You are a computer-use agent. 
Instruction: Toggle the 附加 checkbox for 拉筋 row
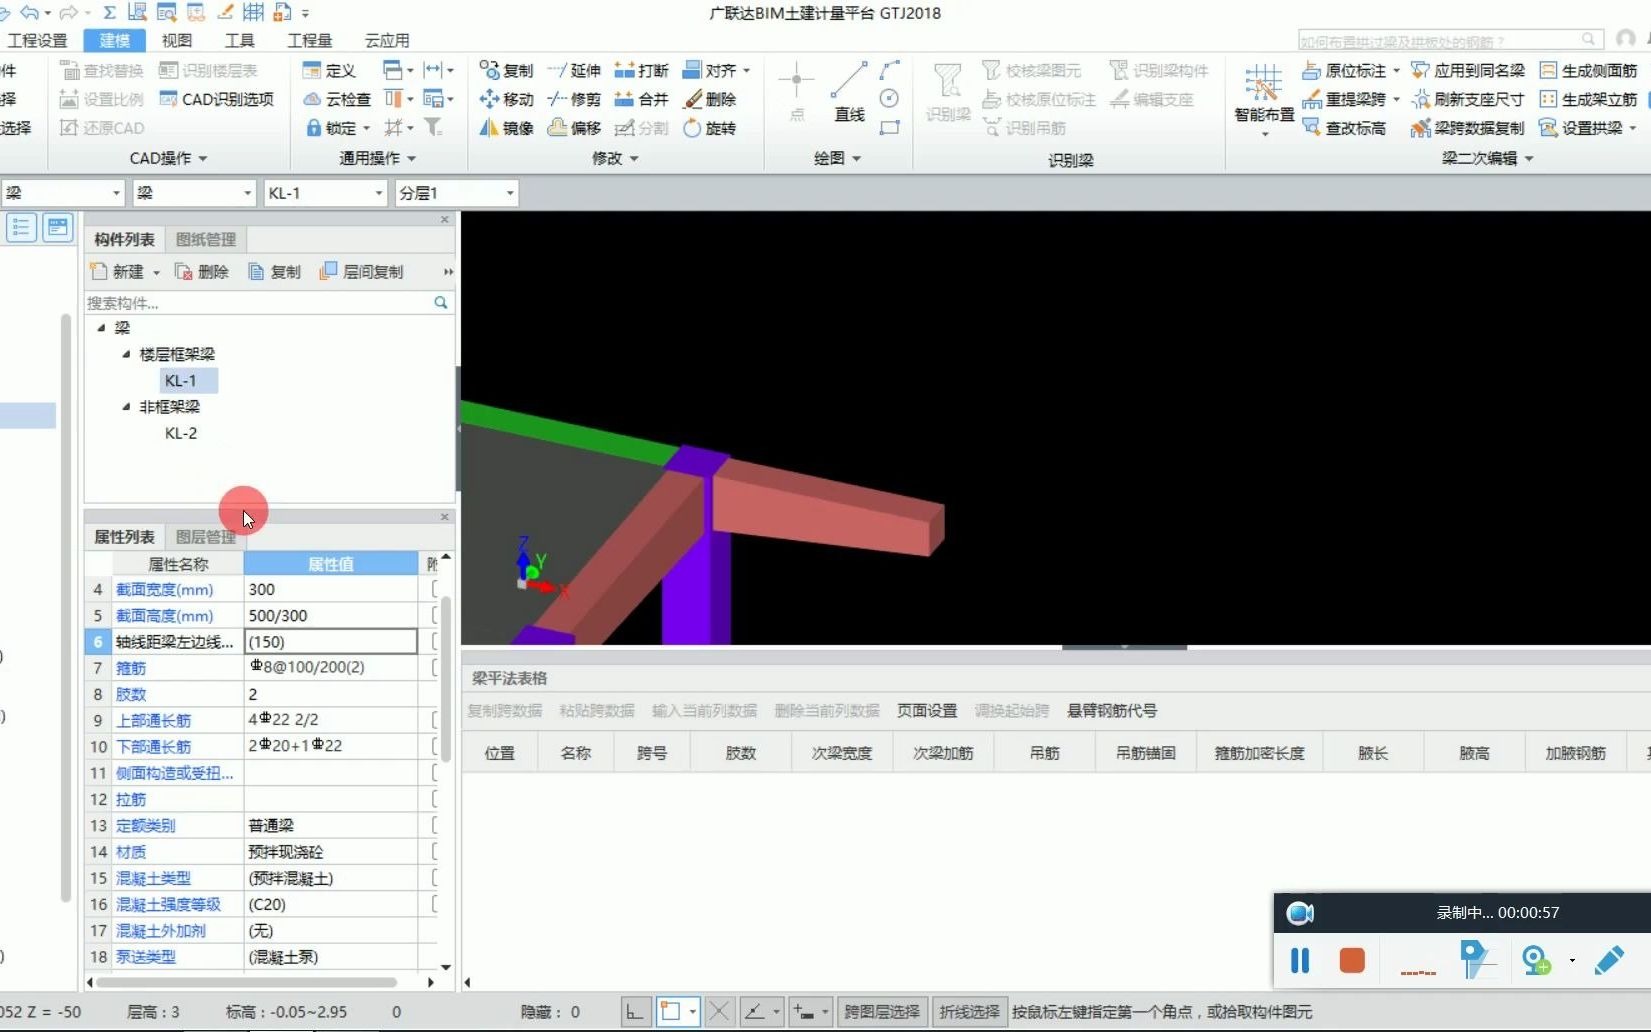(x=435, y=799)
